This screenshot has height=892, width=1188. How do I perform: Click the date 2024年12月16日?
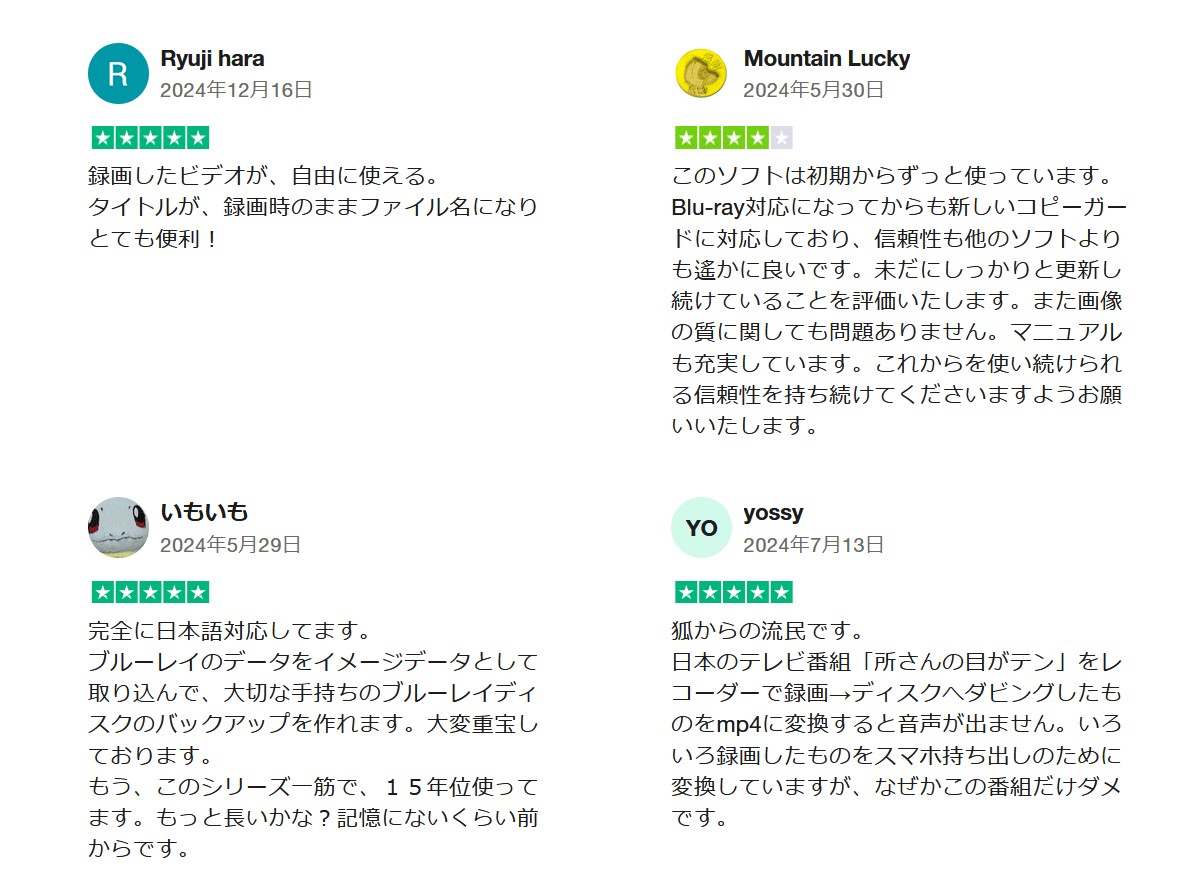coord(236,90)
